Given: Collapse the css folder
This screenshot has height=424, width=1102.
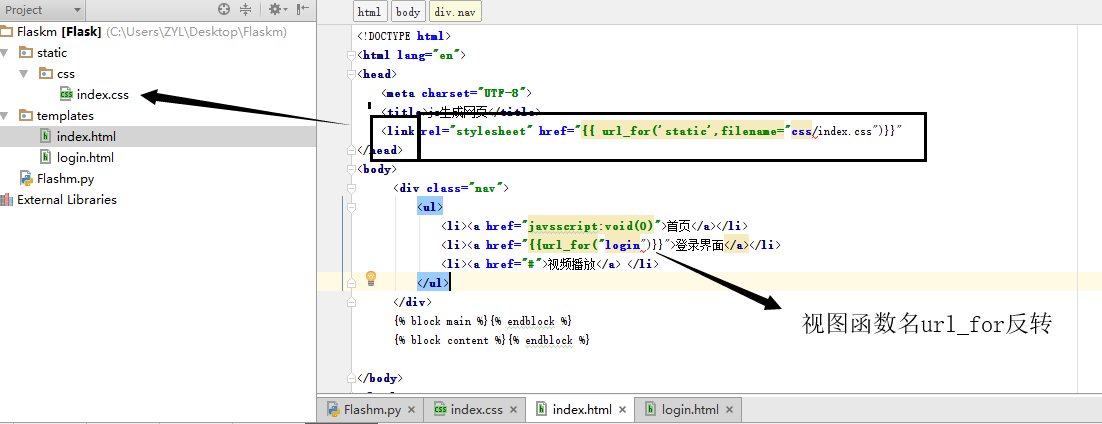Looking at the screenshot, I should tap(24, 74).
